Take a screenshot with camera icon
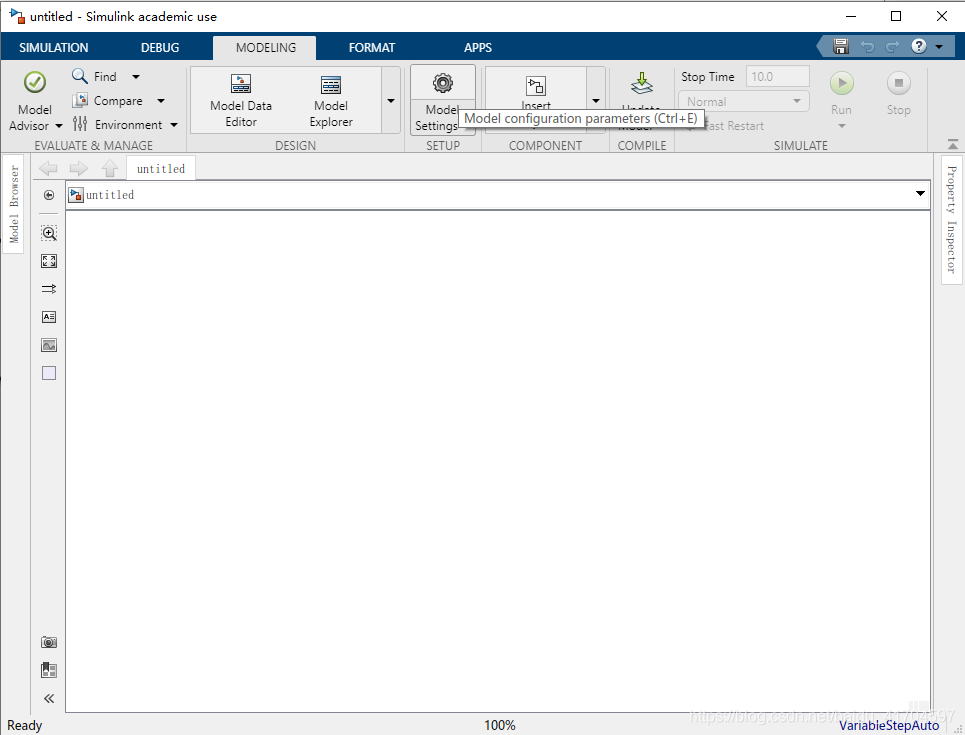 pos(49,642)
